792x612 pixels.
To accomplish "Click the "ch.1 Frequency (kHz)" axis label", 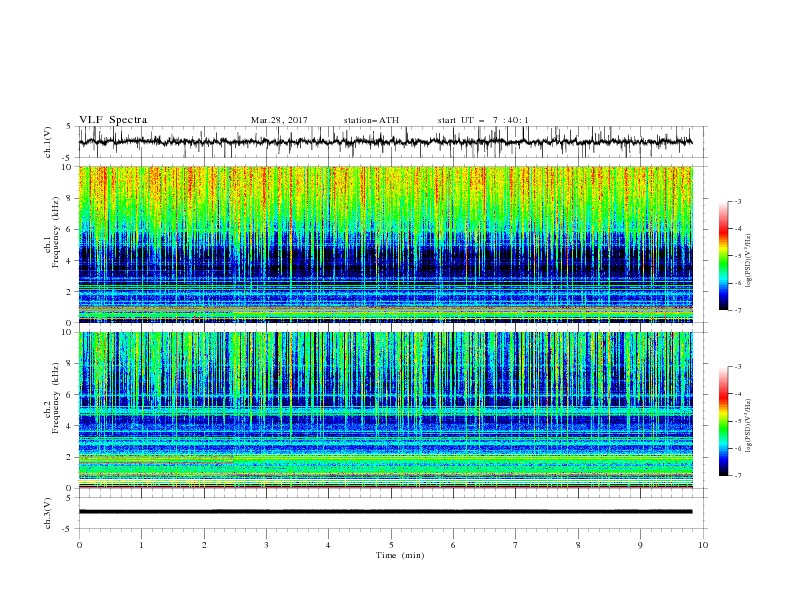I will point(52,232).
